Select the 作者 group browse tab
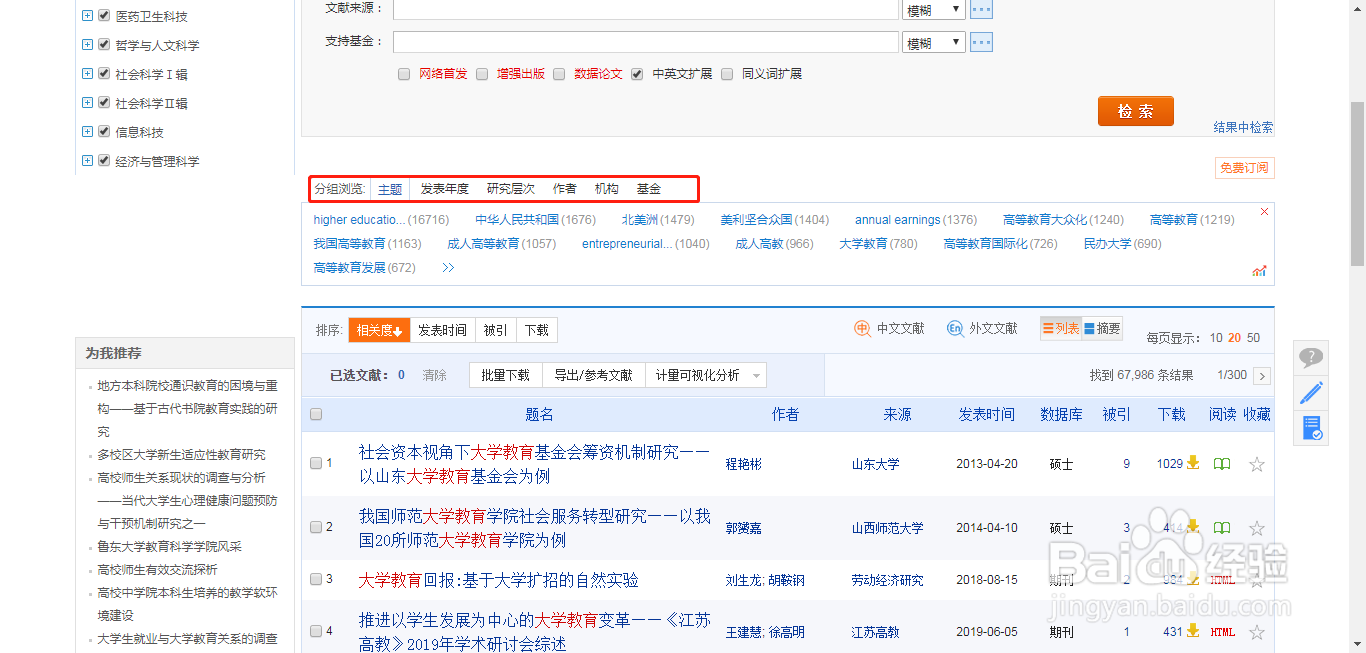Screen dimensions: 1366x653 tap(565, 188)
